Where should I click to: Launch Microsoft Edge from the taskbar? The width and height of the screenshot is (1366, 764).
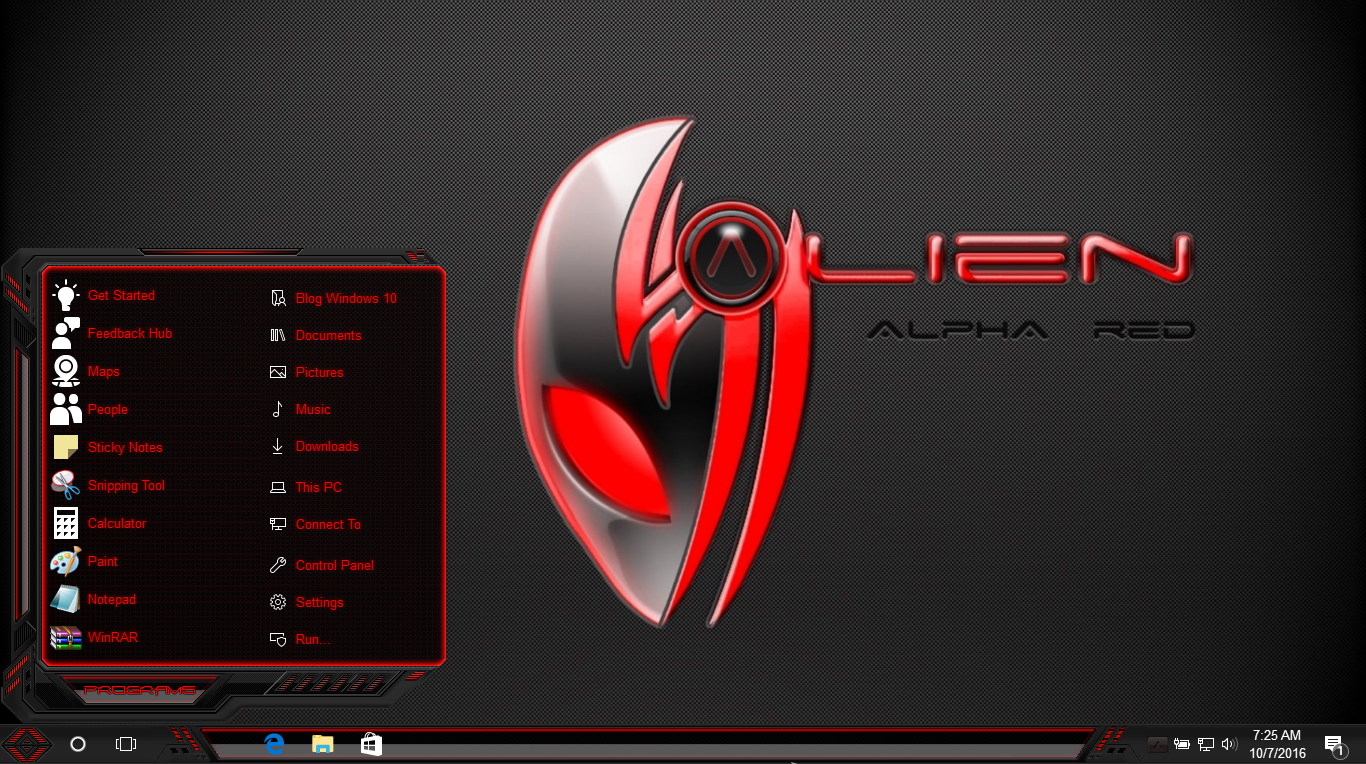(274, 744)
